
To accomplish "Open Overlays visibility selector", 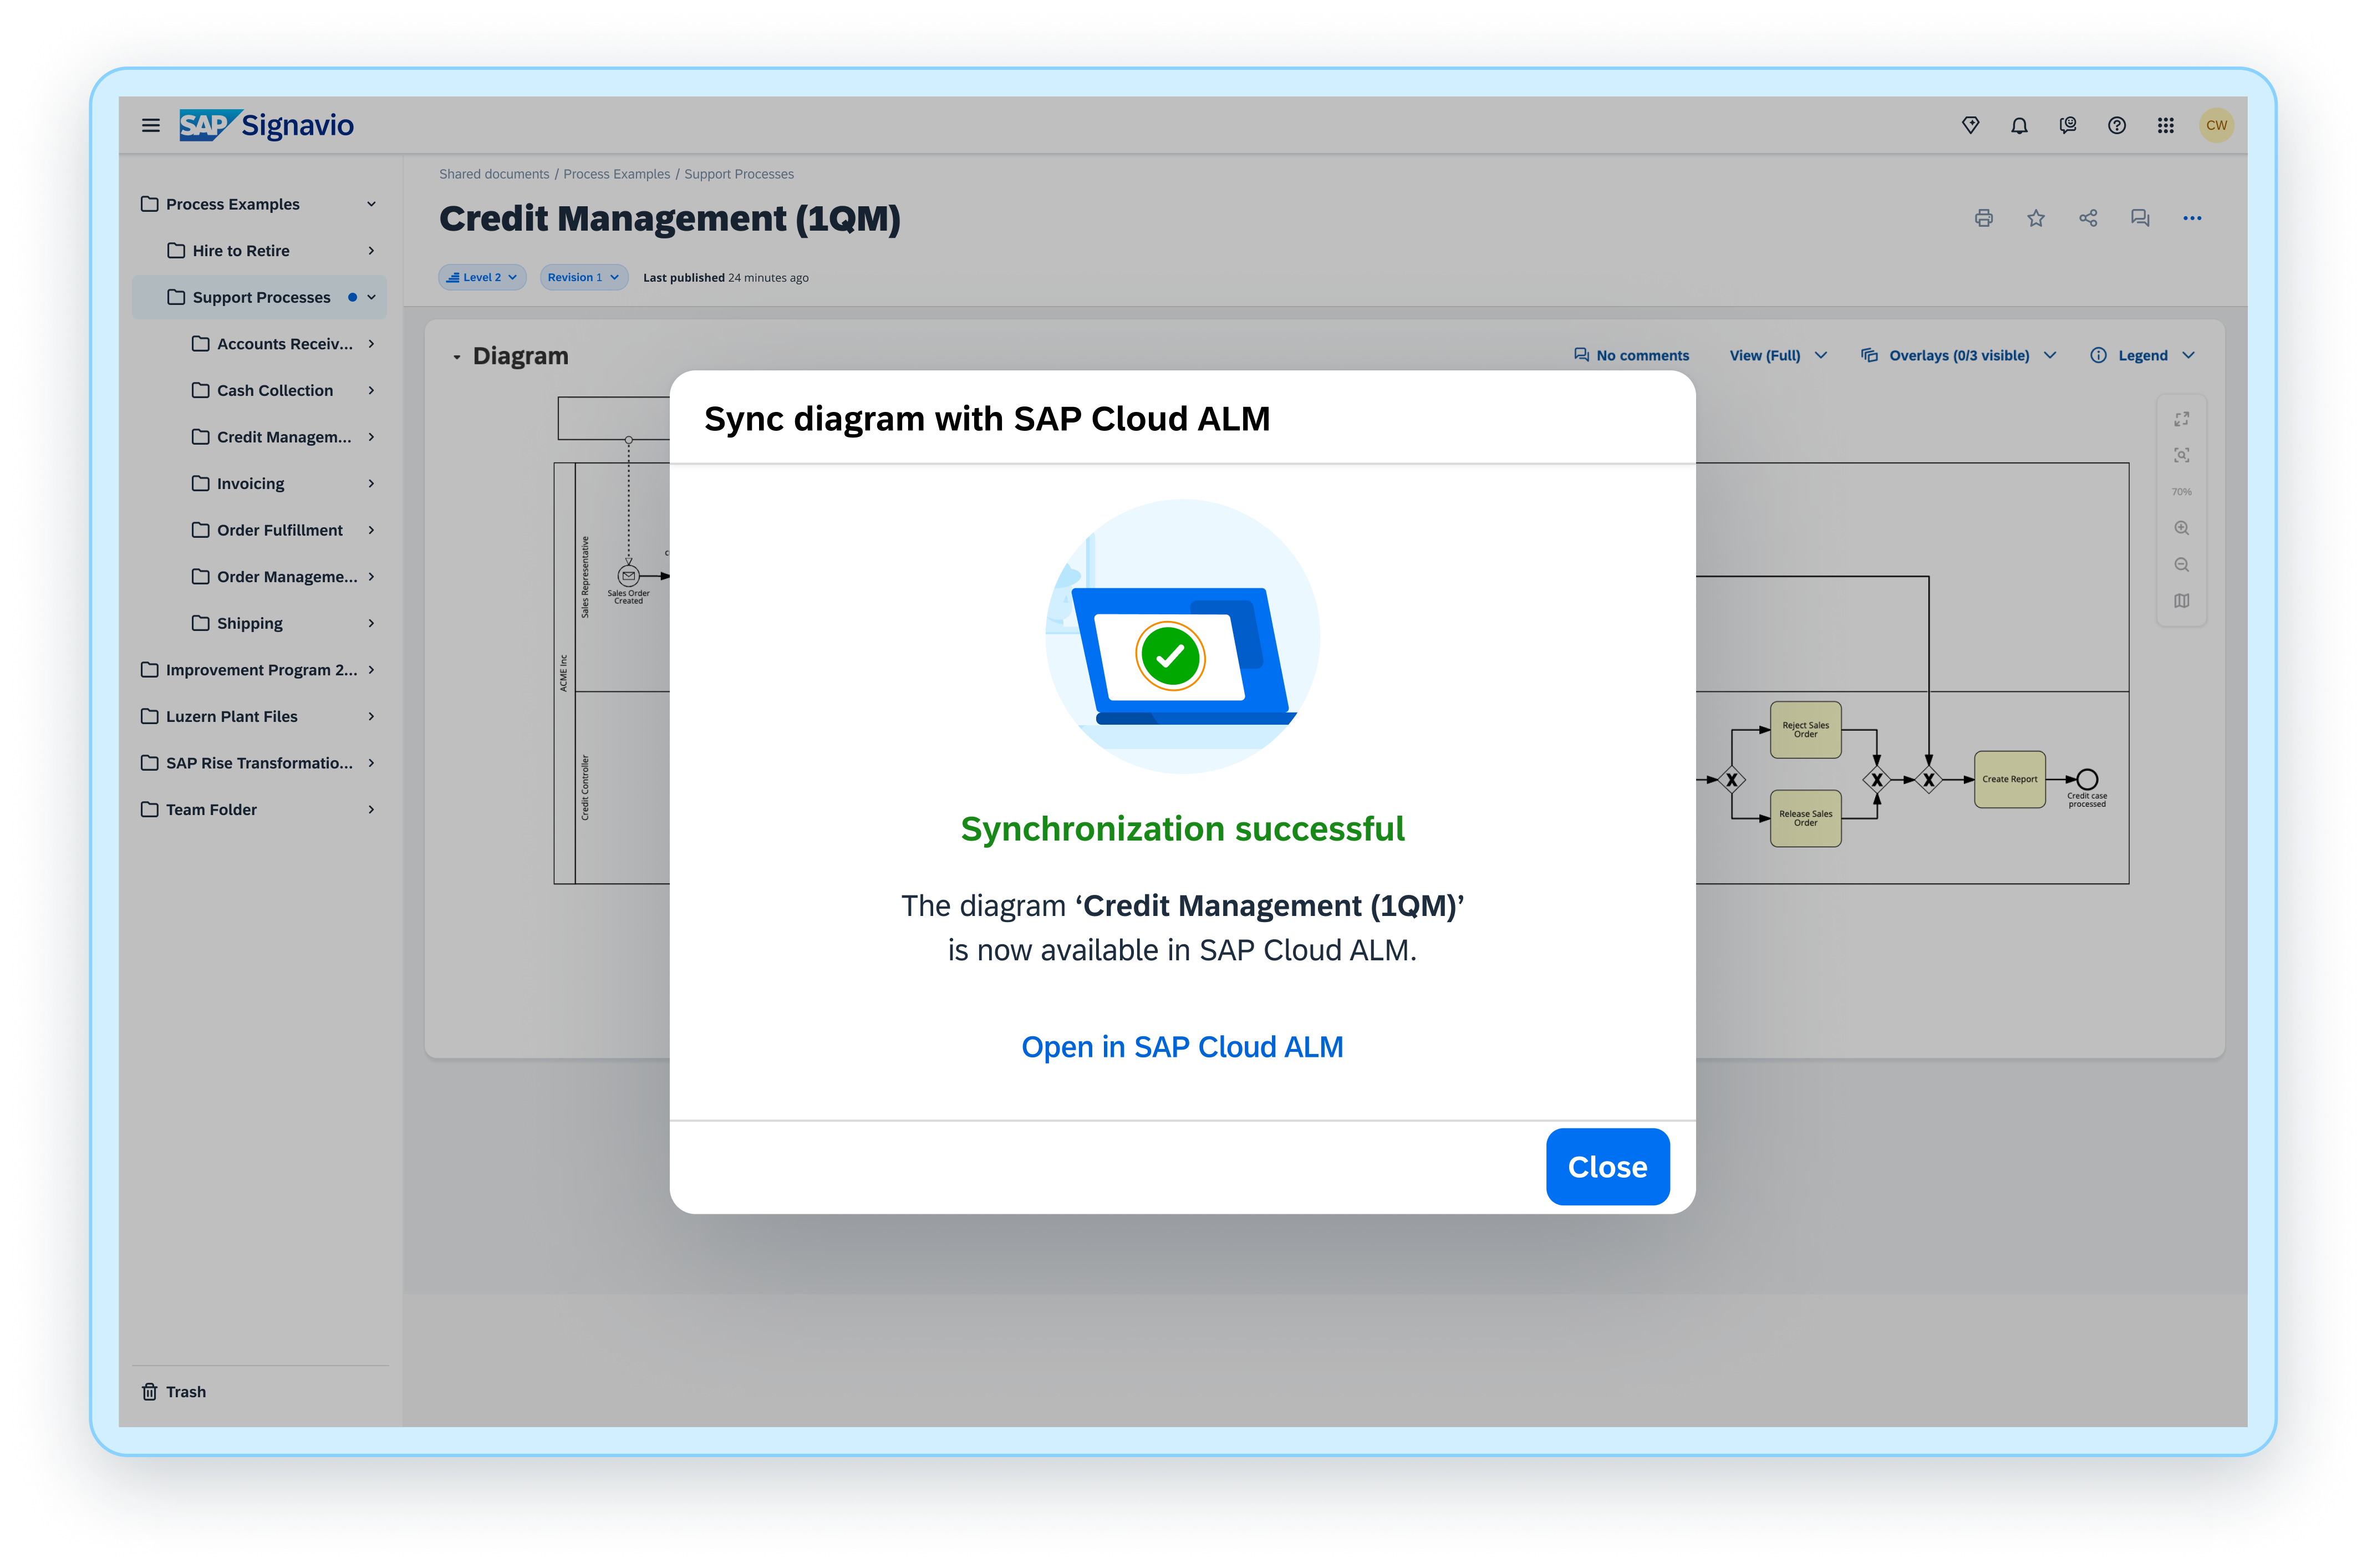I will click(x=1958, y=355).
